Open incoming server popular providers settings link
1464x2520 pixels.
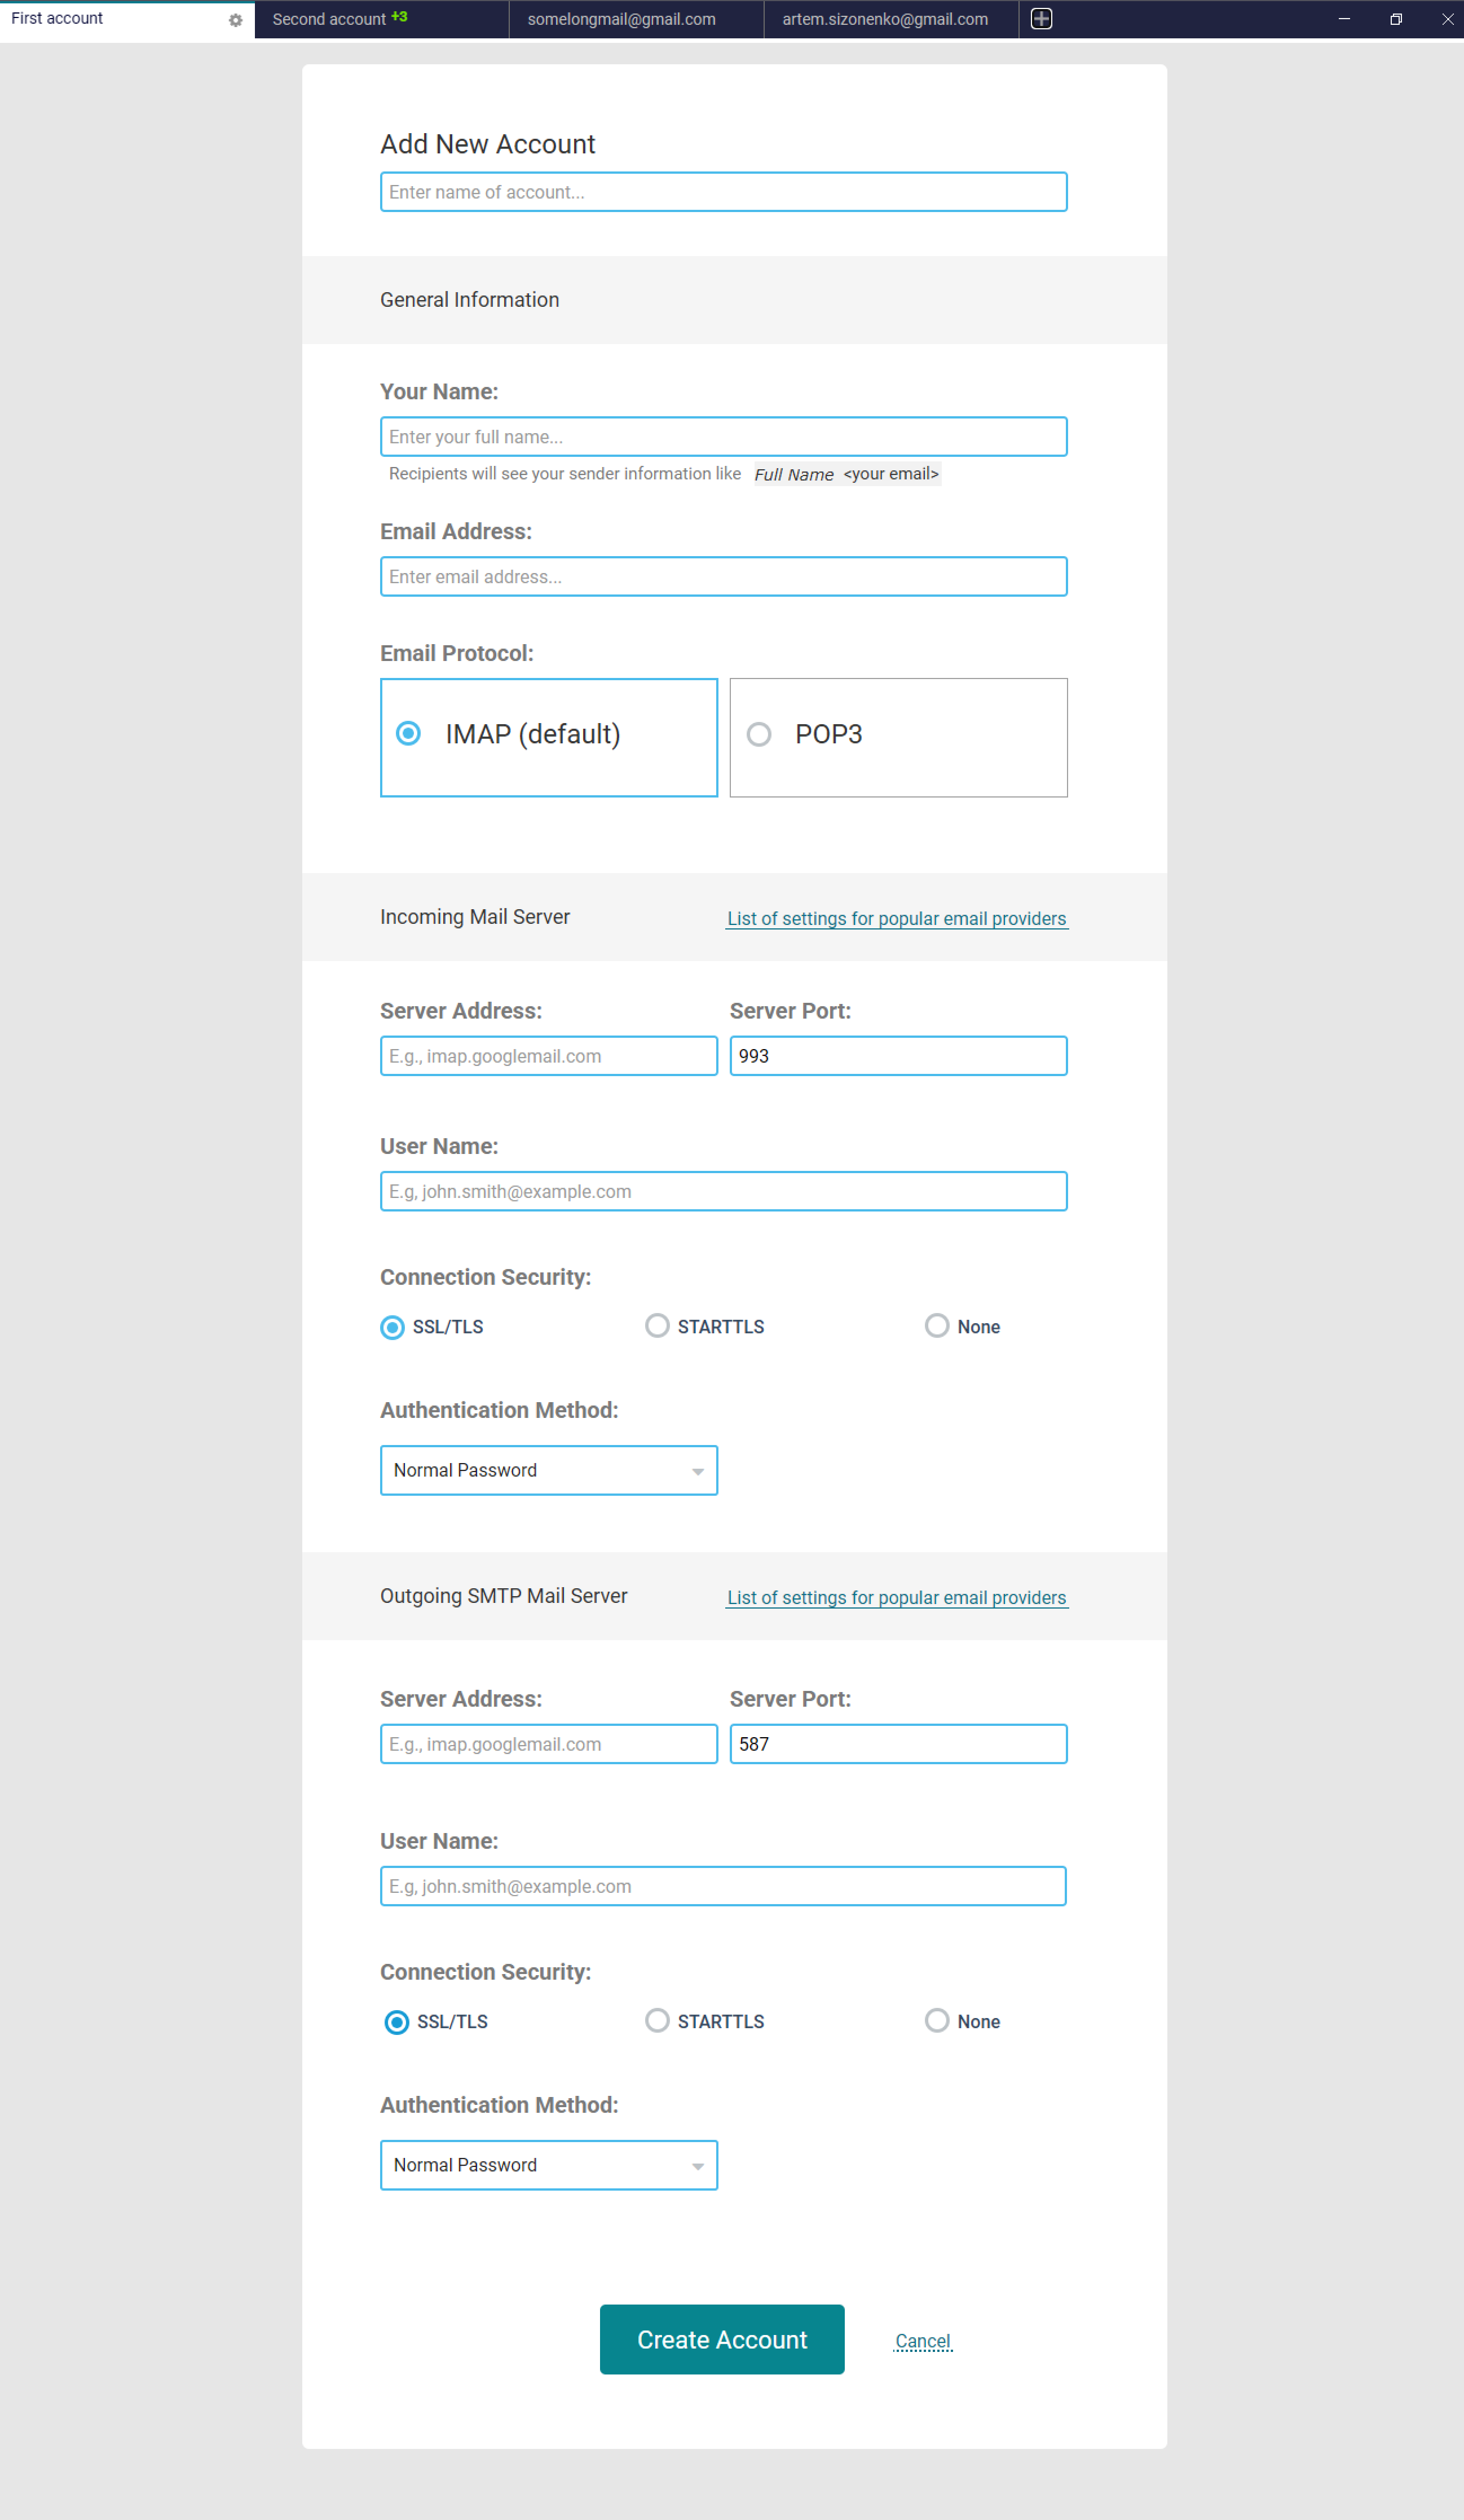[x=896, y=918]
